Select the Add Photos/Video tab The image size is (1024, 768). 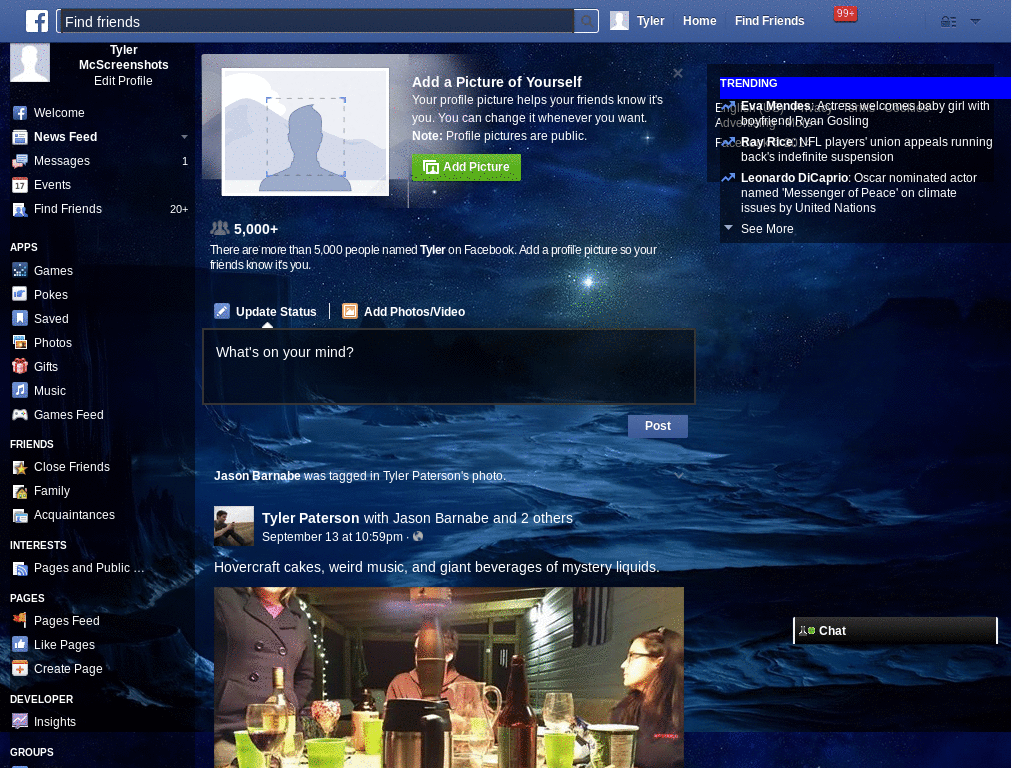[x=404, y=312]
